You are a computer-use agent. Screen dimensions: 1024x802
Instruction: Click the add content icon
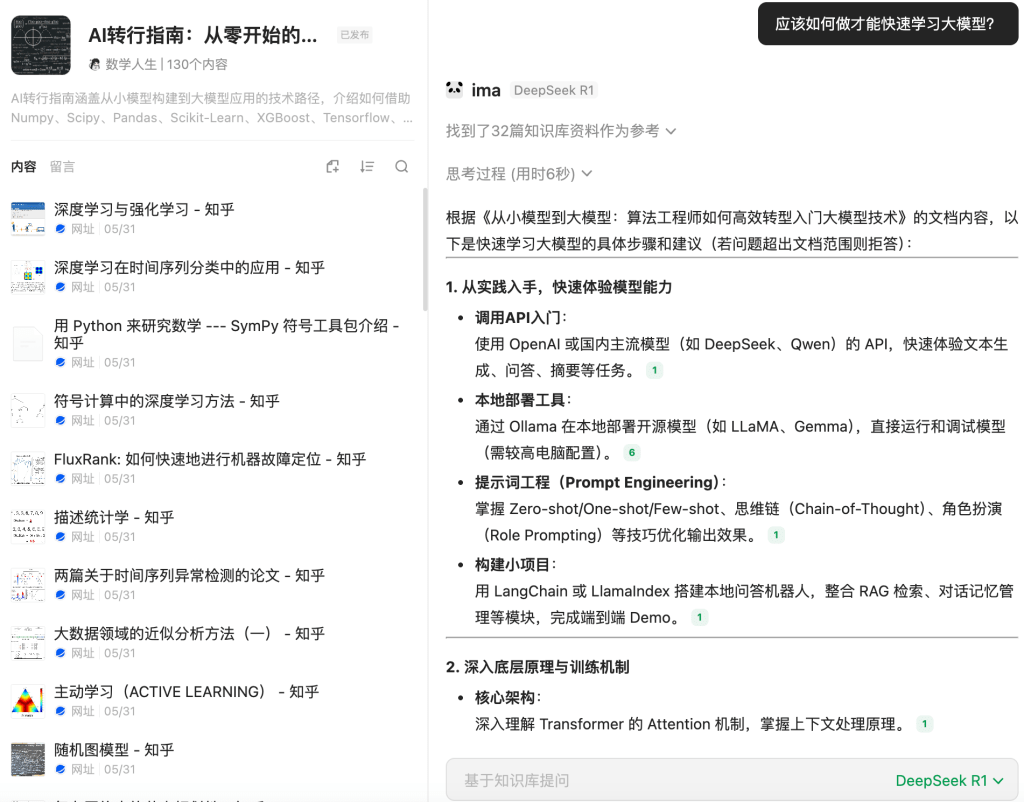point(333,167)
